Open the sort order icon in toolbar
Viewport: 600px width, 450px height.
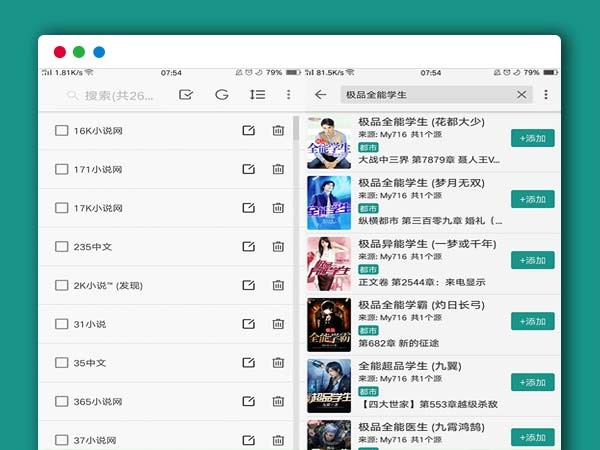[257, 95]
